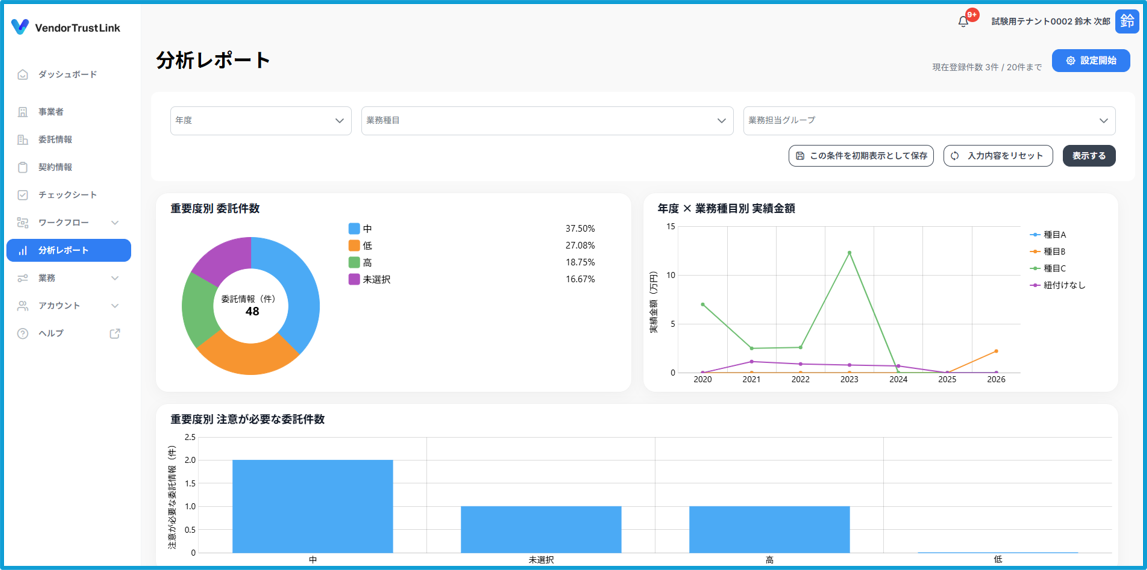Click the ダッシュボード home icon
This screenshot has width=1147, height=570.
tap(23, 75)
